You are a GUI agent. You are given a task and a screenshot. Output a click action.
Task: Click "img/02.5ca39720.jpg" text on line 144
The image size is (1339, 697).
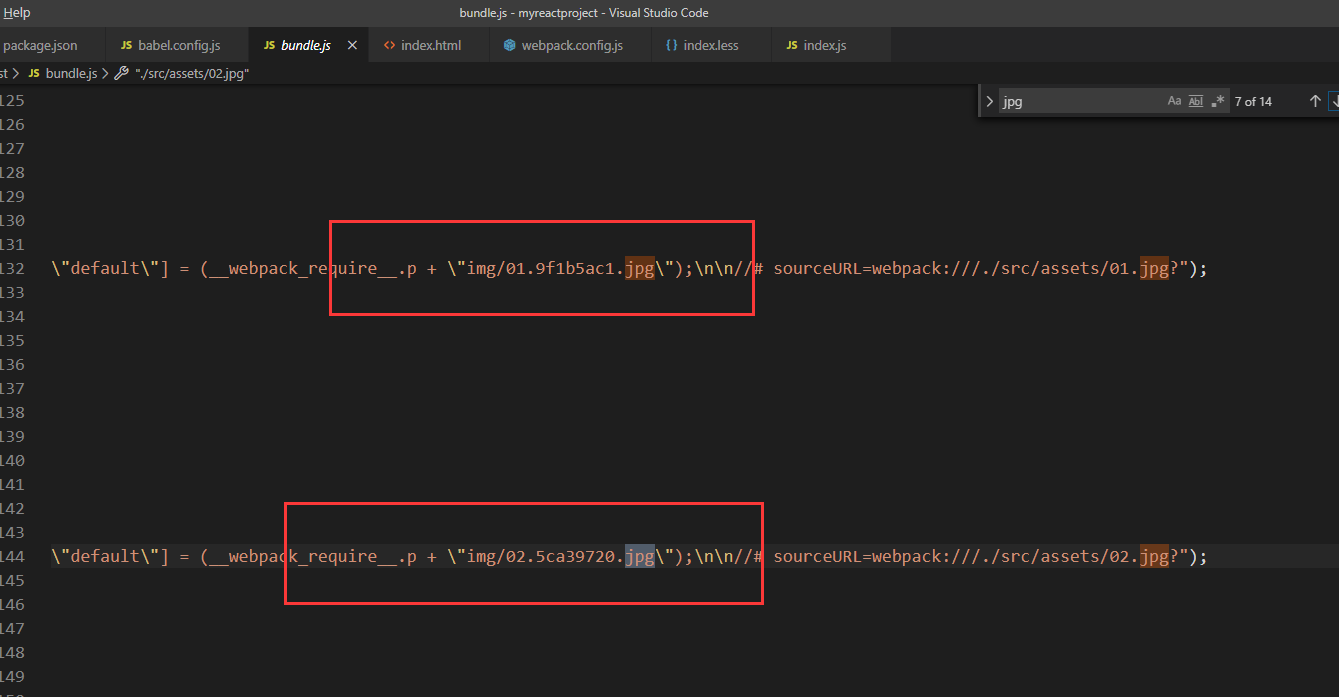[x=560, y=557]
